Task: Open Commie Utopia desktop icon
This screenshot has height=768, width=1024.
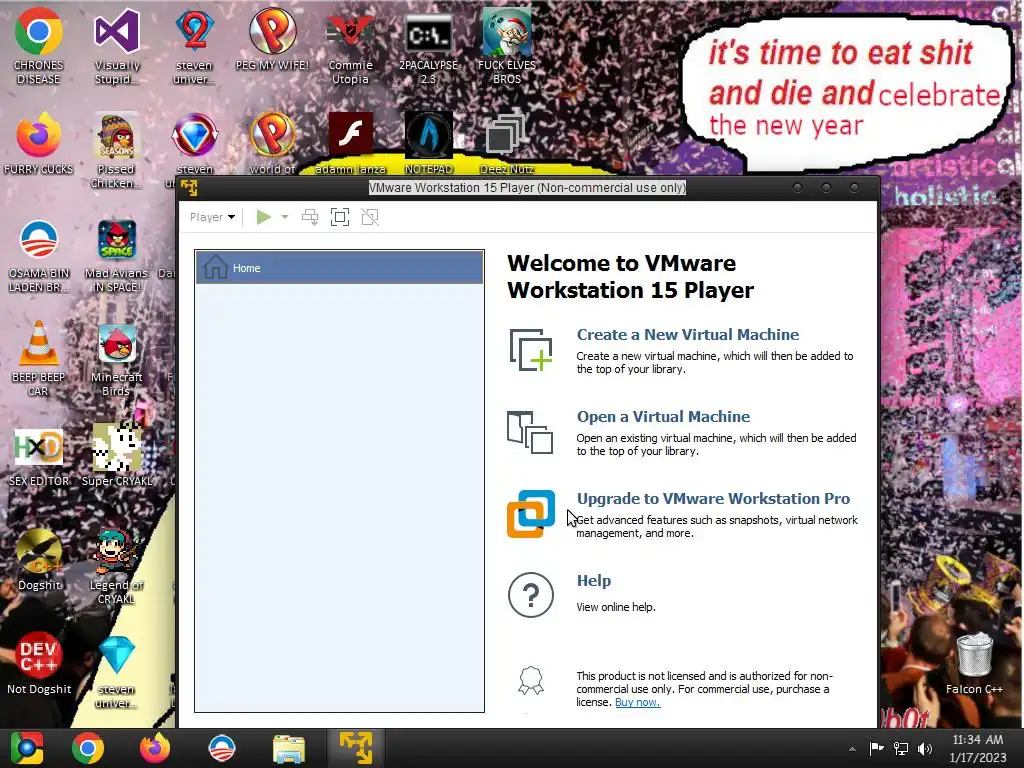Action: 351,47
